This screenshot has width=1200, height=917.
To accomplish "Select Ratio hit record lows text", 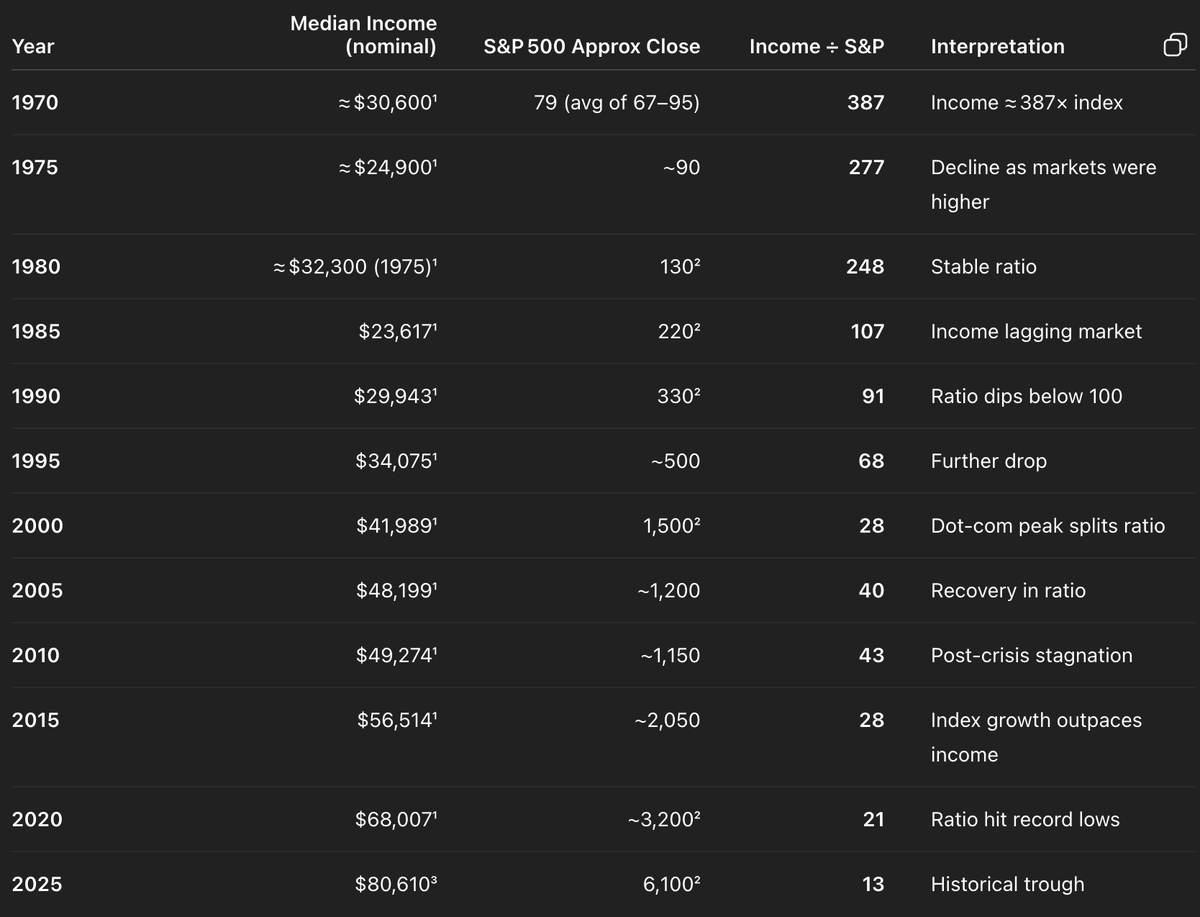I will tap(1025, 819).
